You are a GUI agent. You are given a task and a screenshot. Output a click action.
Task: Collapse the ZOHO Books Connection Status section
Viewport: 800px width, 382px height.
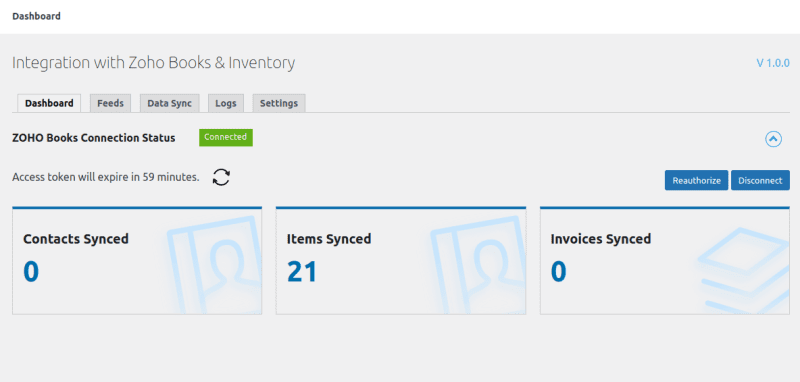[773, 139]
